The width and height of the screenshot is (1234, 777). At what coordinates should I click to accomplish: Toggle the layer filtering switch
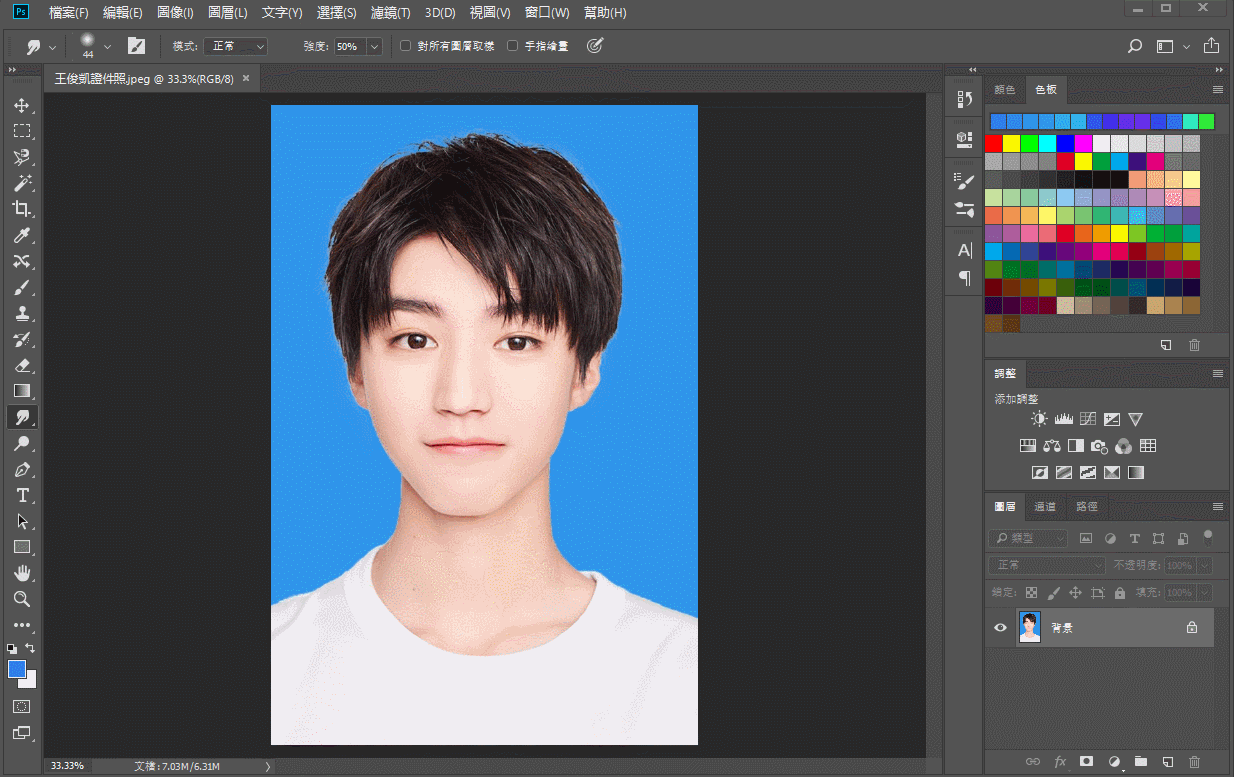pos(1208,536)
